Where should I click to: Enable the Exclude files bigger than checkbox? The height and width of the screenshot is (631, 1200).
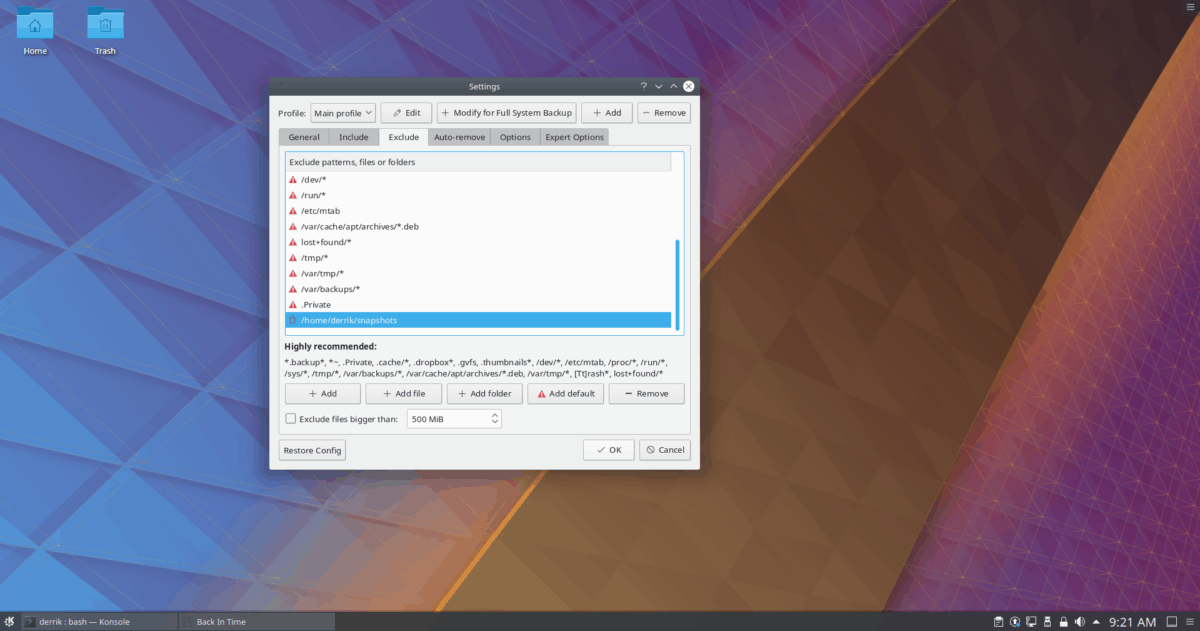click(290, 418)
